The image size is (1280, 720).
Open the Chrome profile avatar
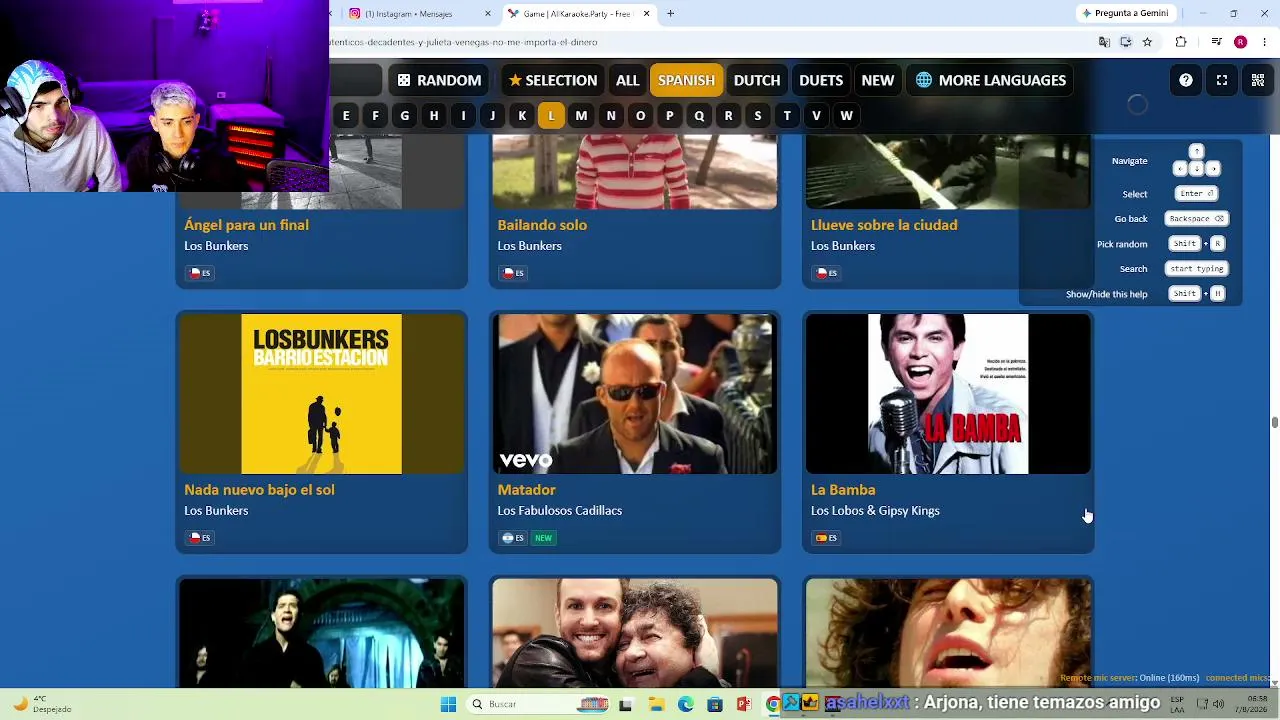tap(1240, 42)
